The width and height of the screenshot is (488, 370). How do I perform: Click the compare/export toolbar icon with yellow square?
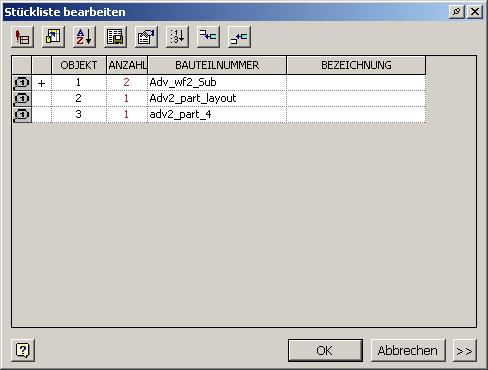click(x=53, y=37)
